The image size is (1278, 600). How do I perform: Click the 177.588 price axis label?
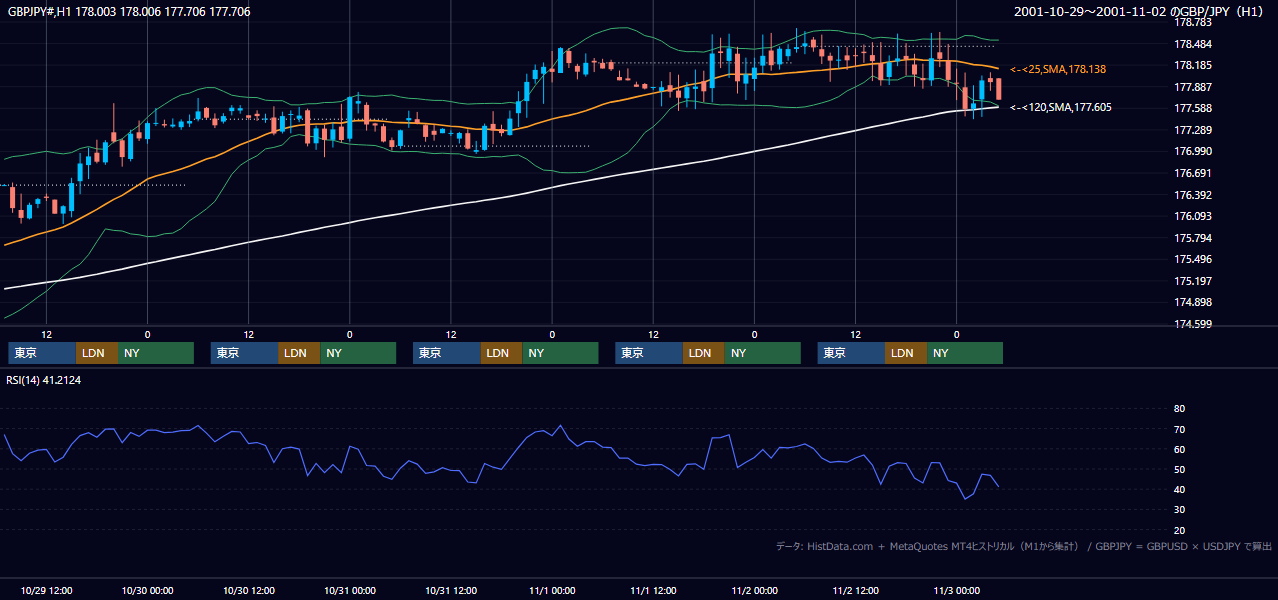pyautogui.click(x=1193, y=108)
